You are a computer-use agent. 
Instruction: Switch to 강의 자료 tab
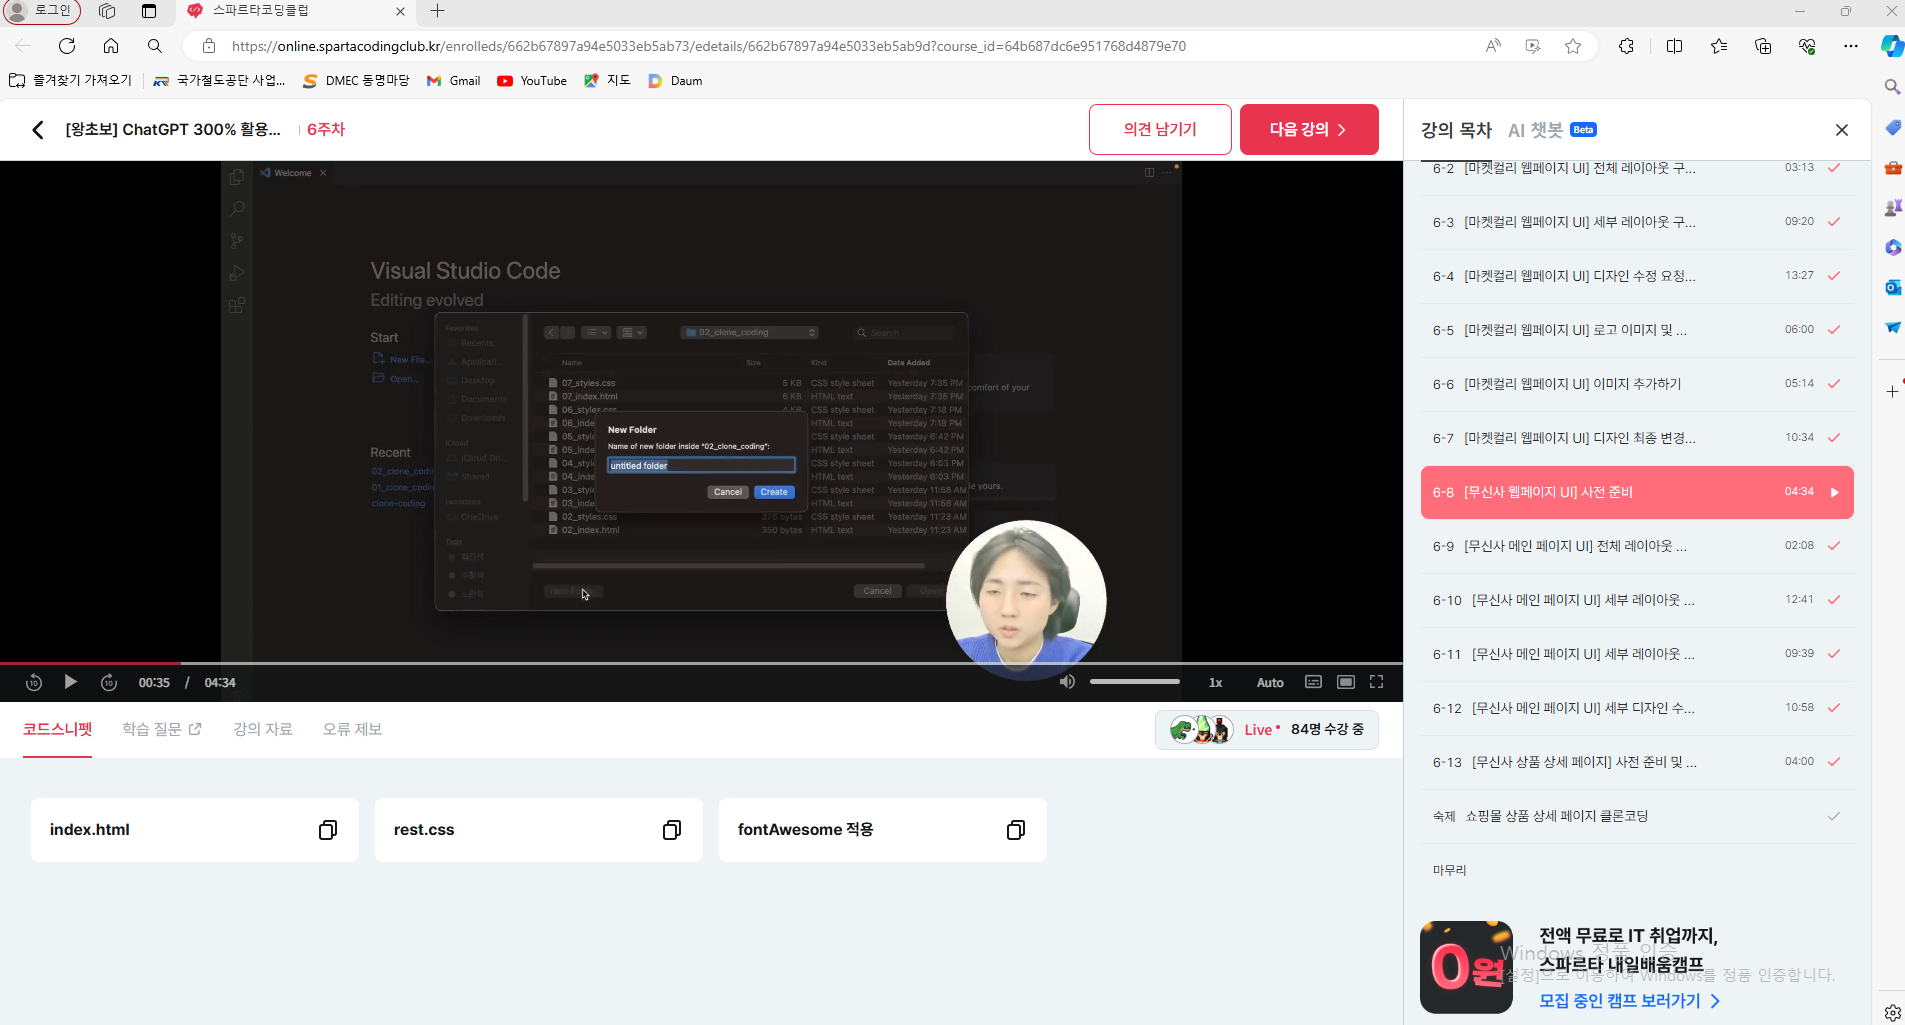click(x=263, y=730)
